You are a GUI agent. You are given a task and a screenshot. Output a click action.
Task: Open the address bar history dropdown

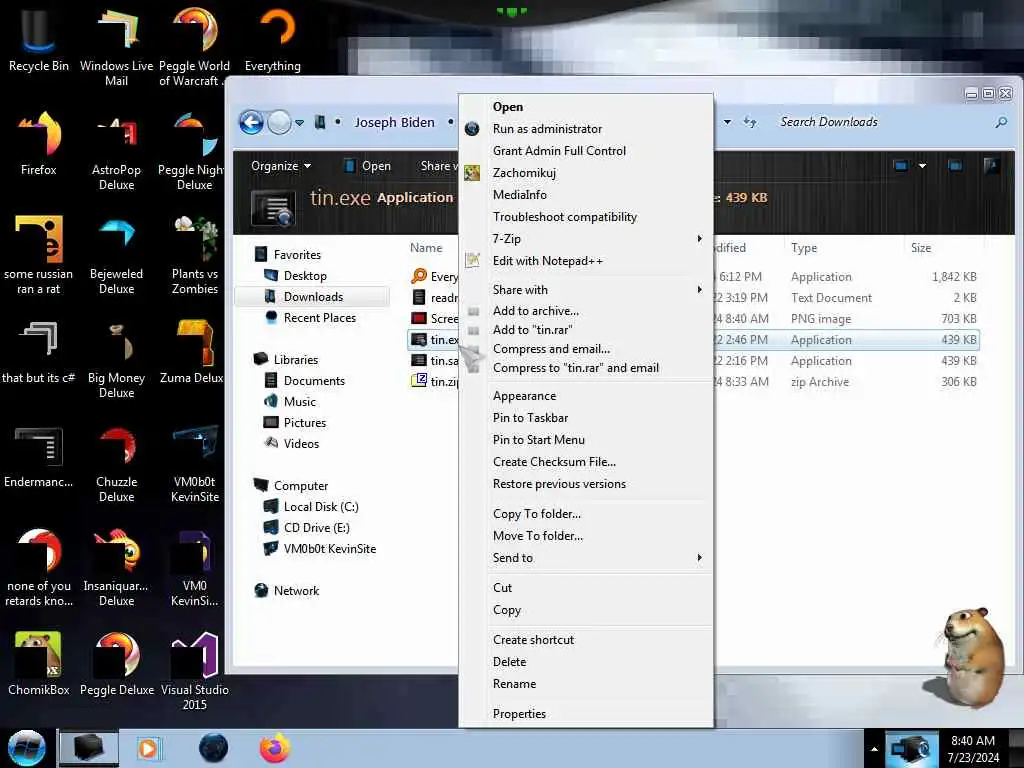[727, 122]
